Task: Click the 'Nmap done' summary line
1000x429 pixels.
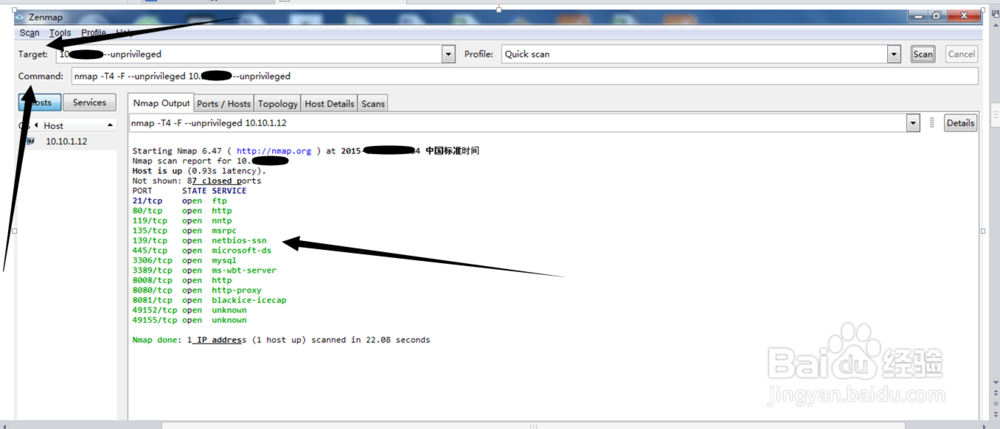Action: click(x=281, y=340)
